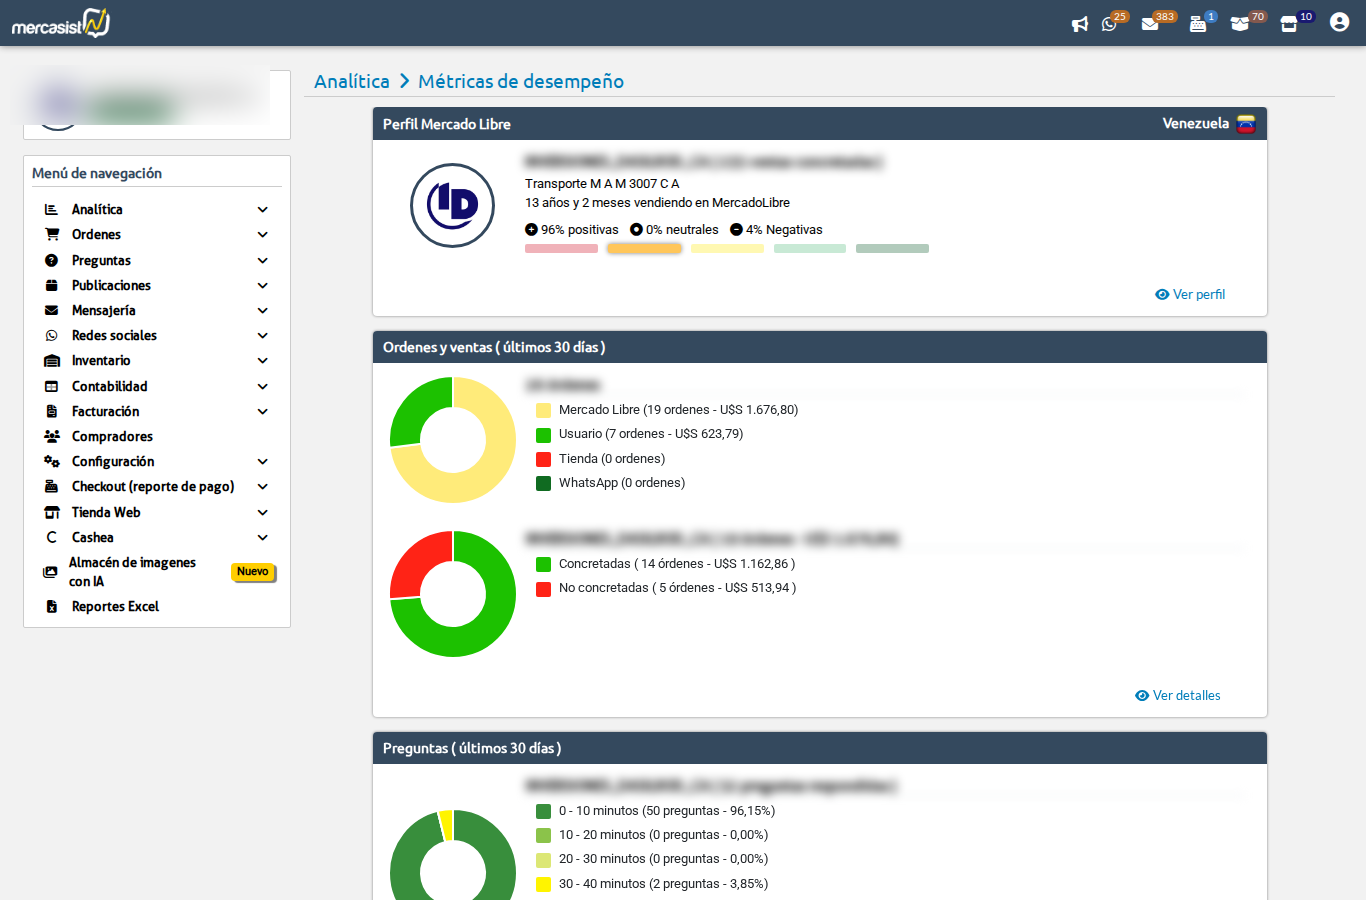1366x900 pixels.
Task: Open Ver perfil in the Mercado Libre card
Action: pos(1190,294)
